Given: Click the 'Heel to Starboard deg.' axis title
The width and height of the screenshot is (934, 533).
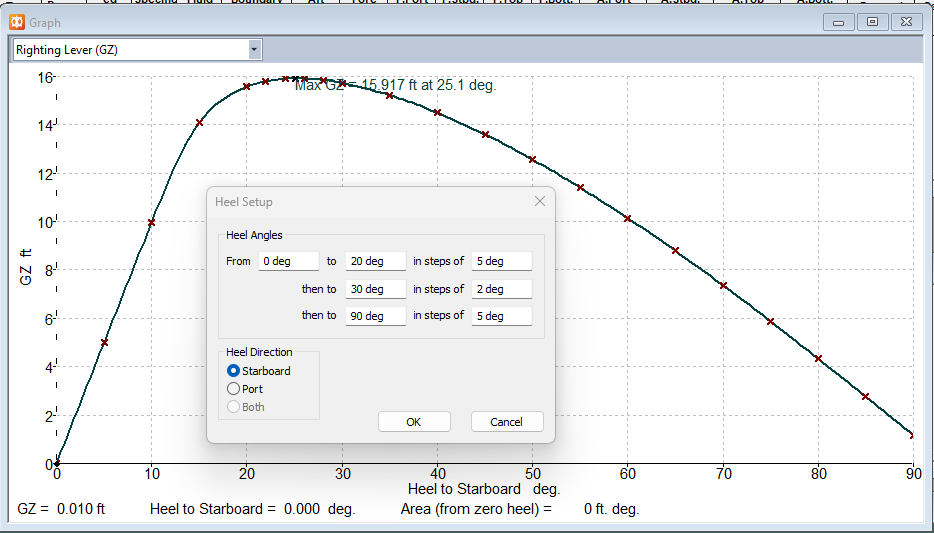Looking at the screenshot, I should click(x=484, y=490).
